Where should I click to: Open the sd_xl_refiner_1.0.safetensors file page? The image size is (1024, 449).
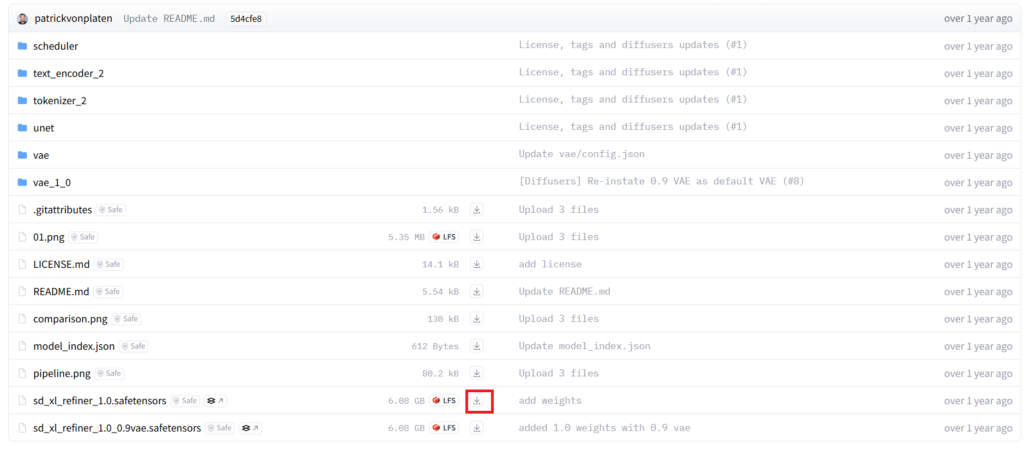click(x=100, y=401)
